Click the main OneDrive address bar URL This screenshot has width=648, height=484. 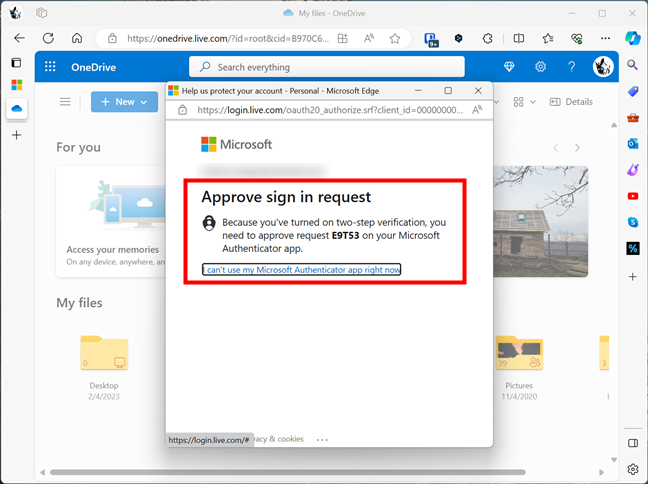click(x=228, y=38)
